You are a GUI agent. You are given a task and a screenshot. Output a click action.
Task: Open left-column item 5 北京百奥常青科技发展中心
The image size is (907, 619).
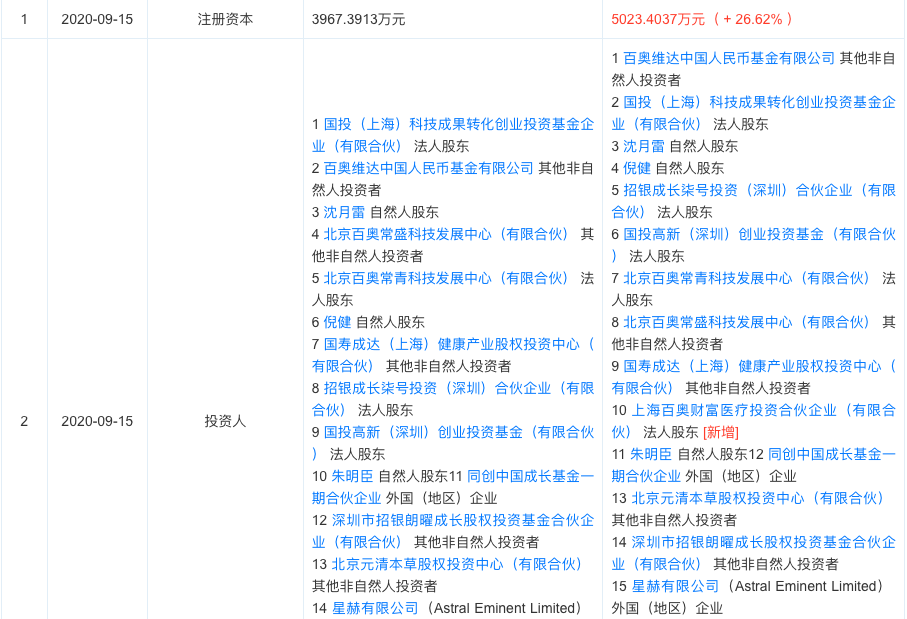tap(445, 278)
